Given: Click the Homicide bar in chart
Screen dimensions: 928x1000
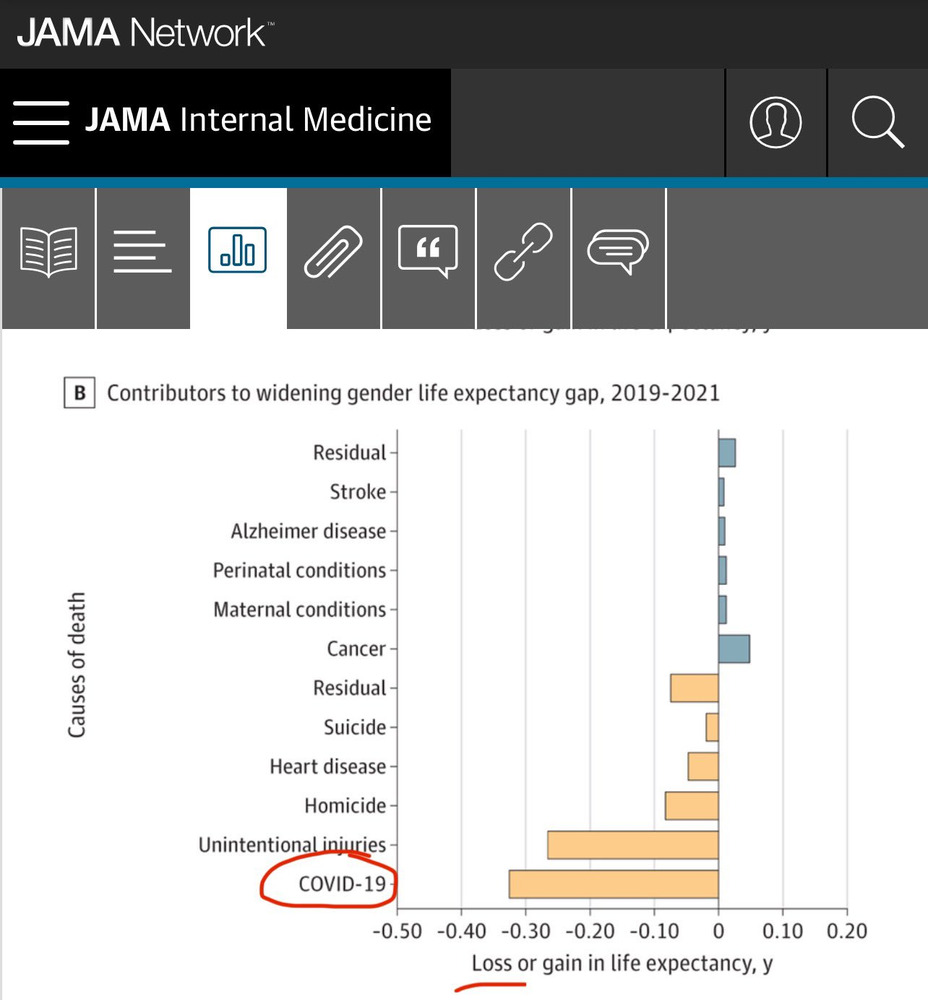Looking at the screenshot, I should tap(692, 805).
